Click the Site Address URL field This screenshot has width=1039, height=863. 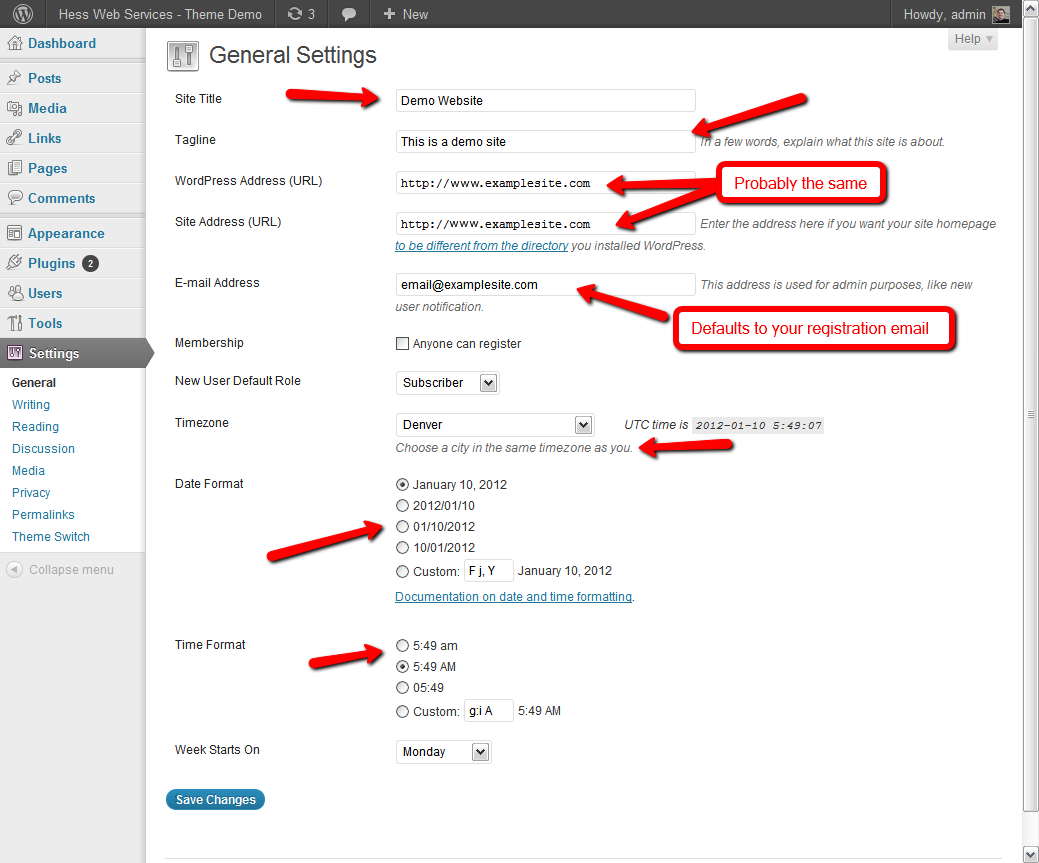[x=545, y=224]
